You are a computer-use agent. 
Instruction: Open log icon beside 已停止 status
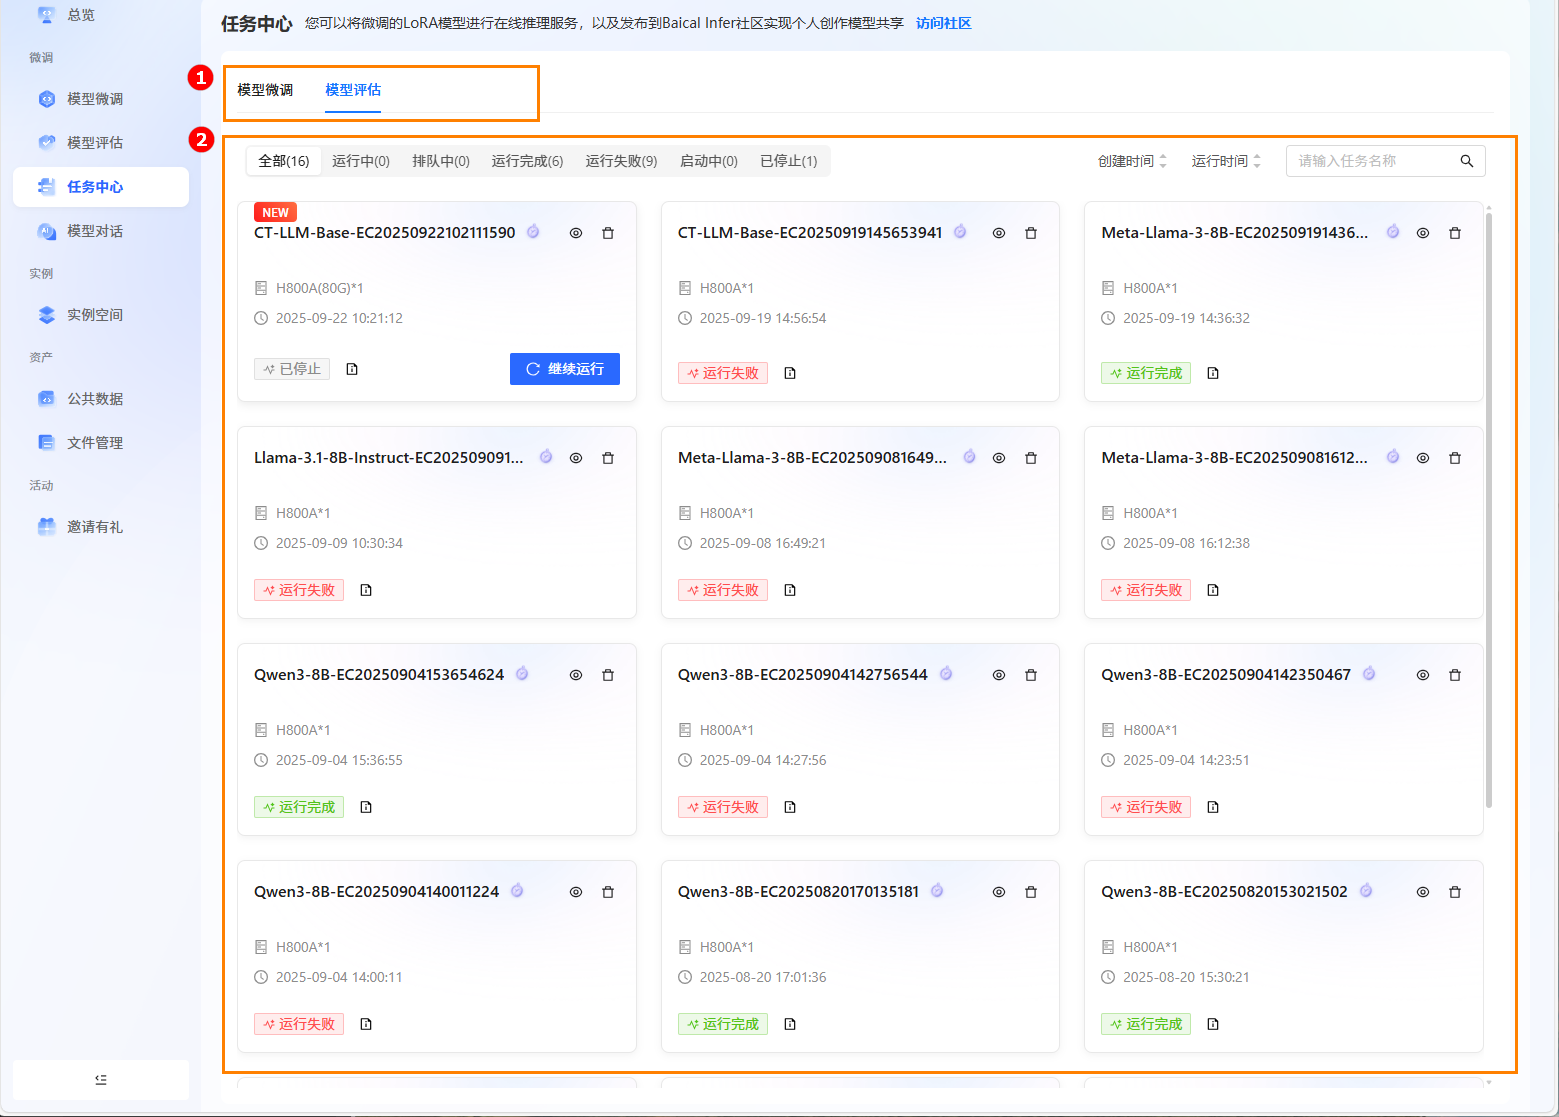pos(352,369)
